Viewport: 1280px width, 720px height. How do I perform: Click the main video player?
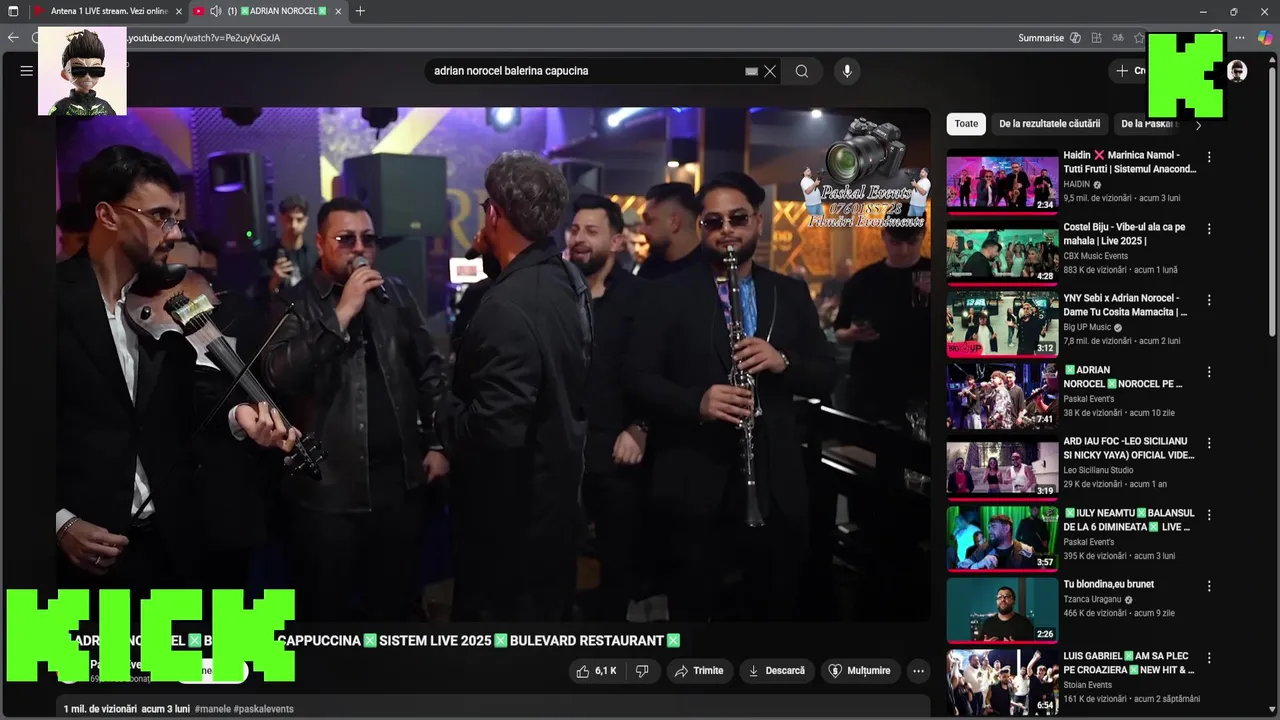pos(493,364)
